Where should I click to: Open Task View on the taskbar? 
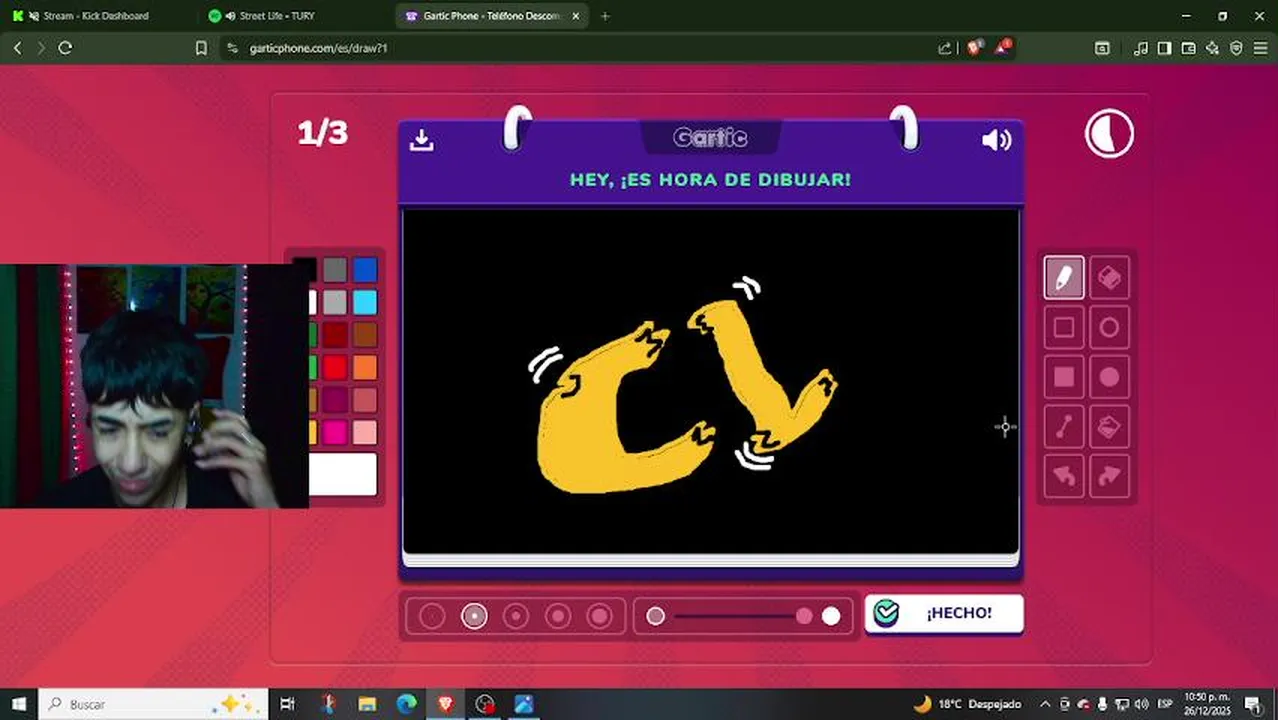(288, 704)
